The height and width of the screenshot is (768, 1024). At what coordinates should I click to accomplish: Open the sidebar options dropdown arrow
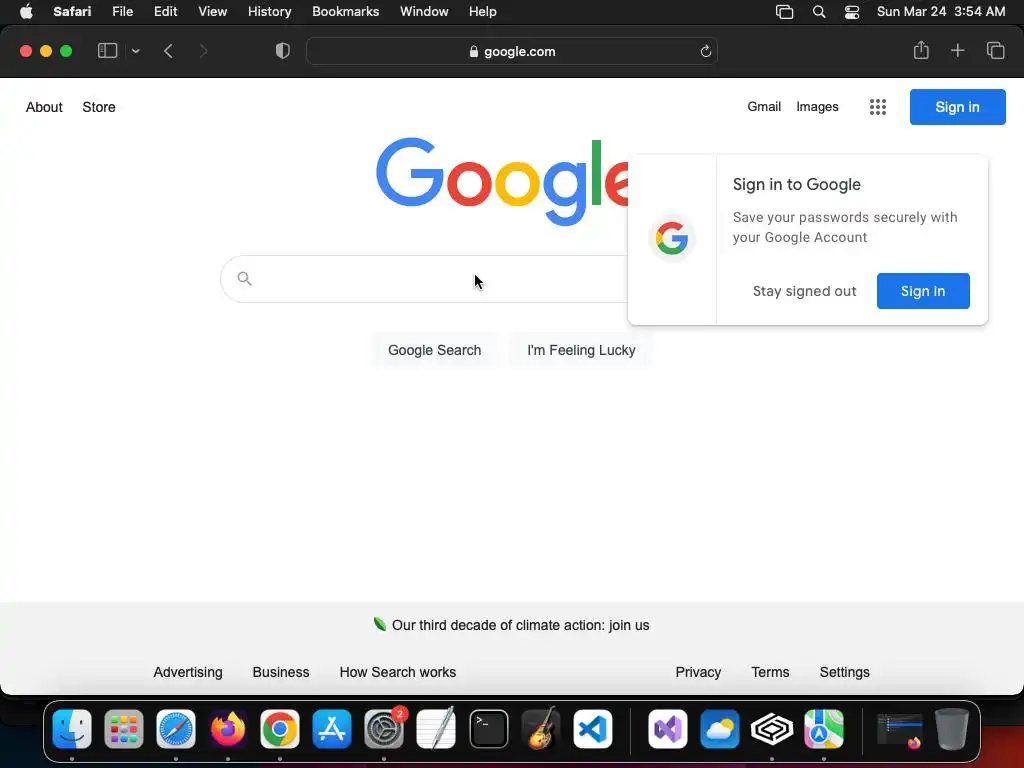[x=136, y=51]
